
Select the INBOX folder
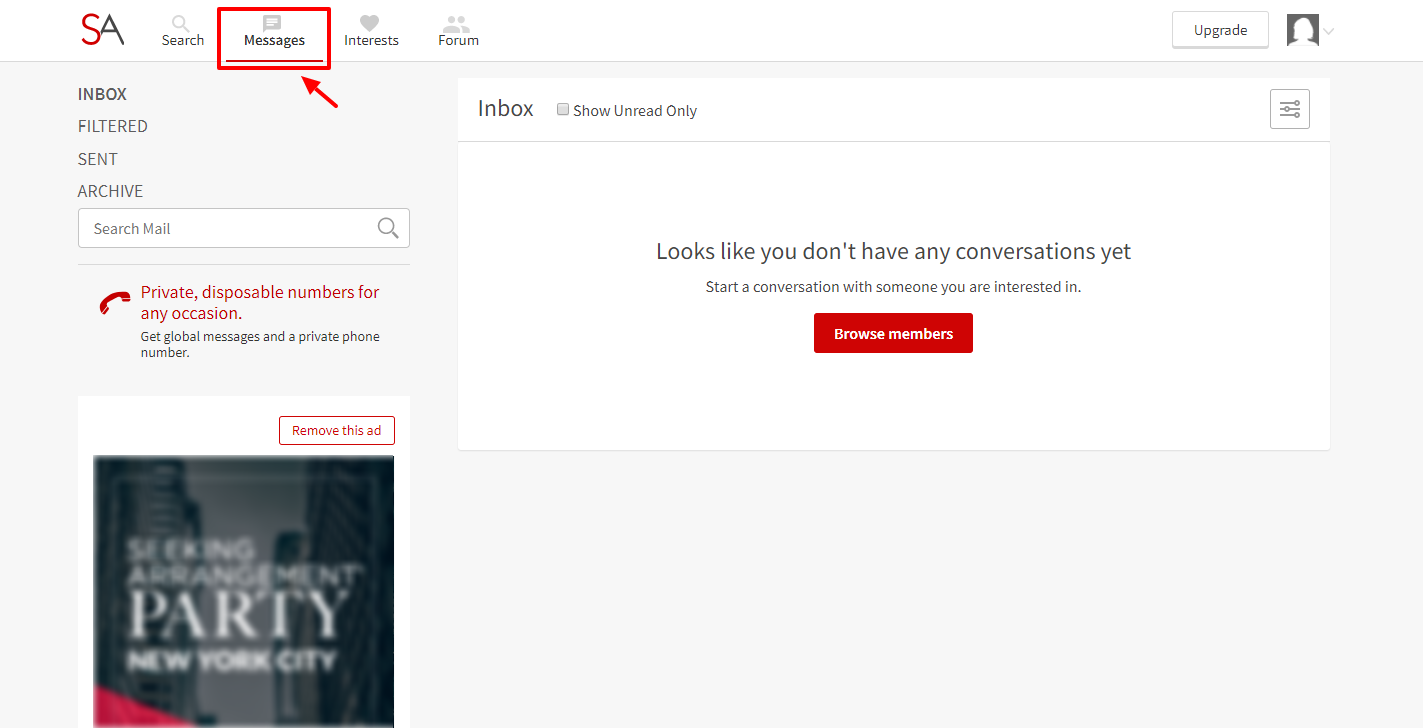(102, 94)
